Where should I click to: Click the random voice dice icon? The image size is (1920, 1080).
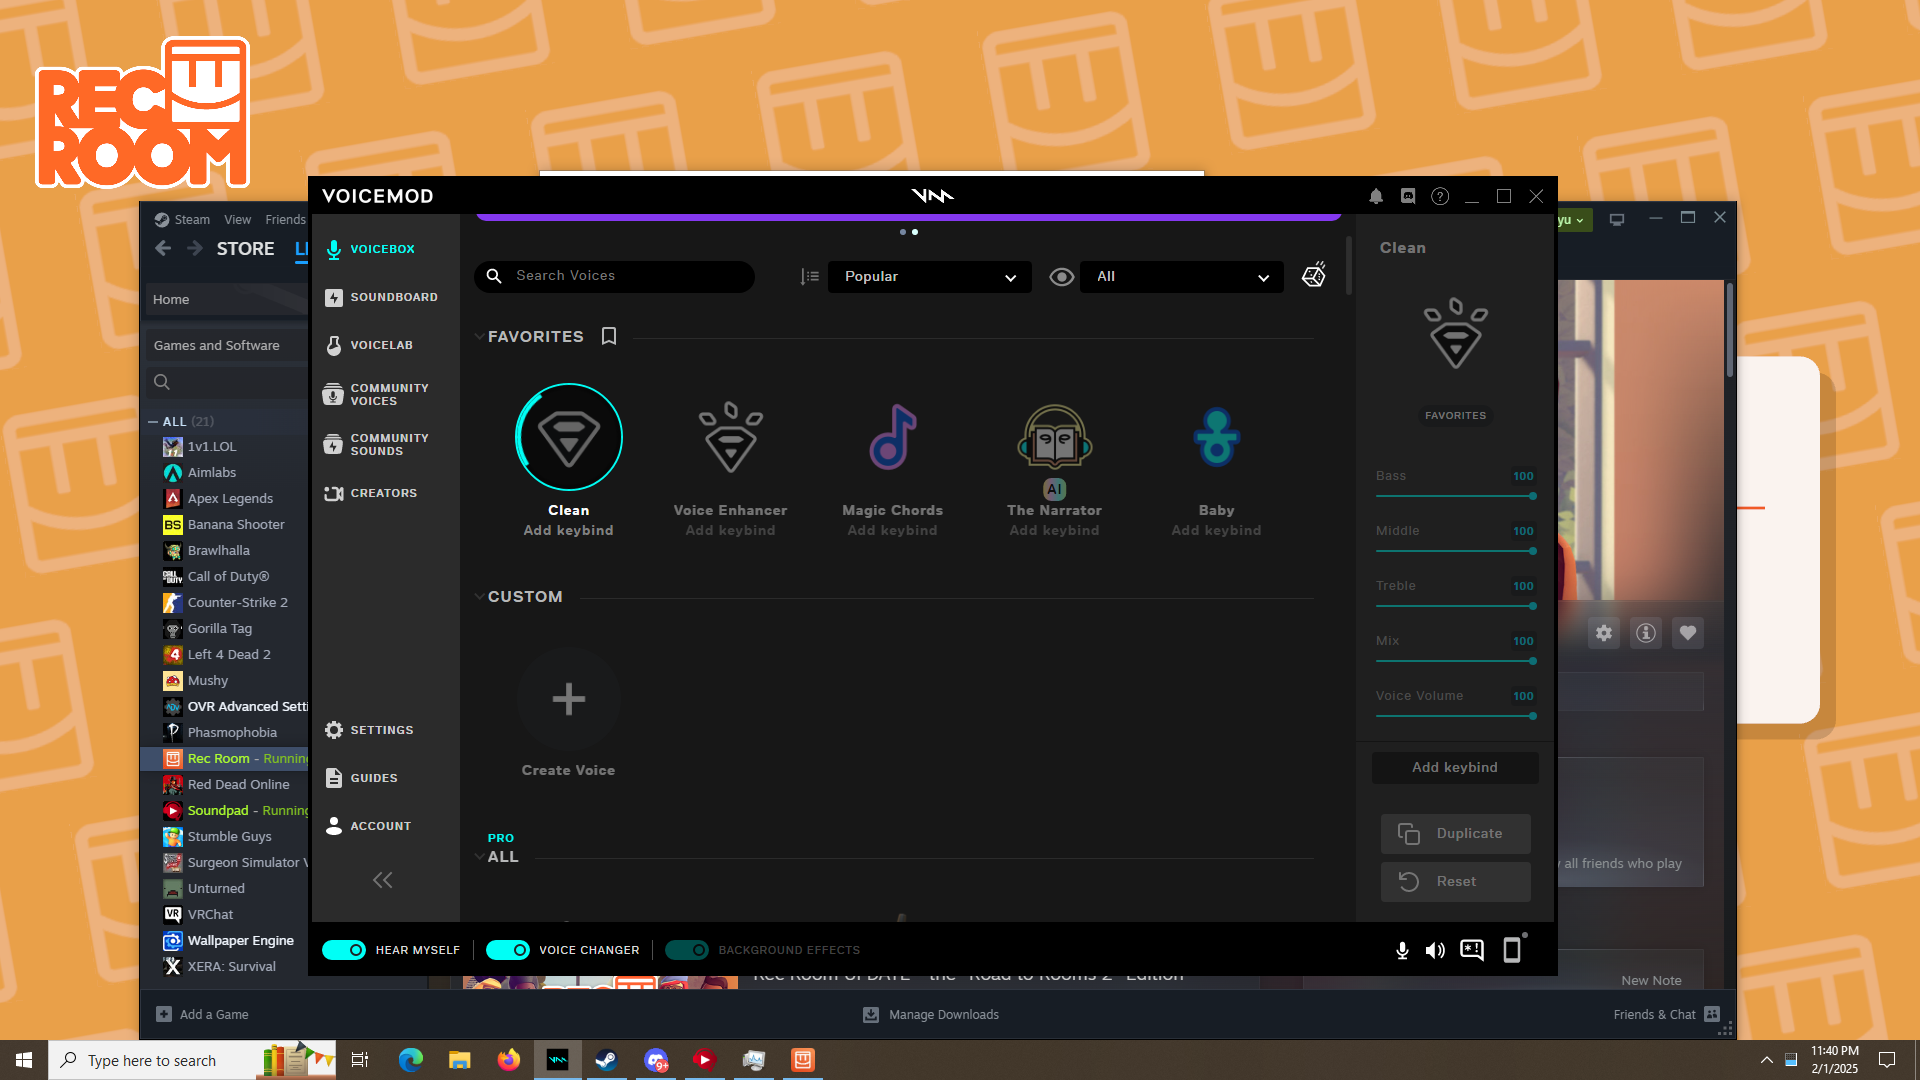tap(1313, 275)
